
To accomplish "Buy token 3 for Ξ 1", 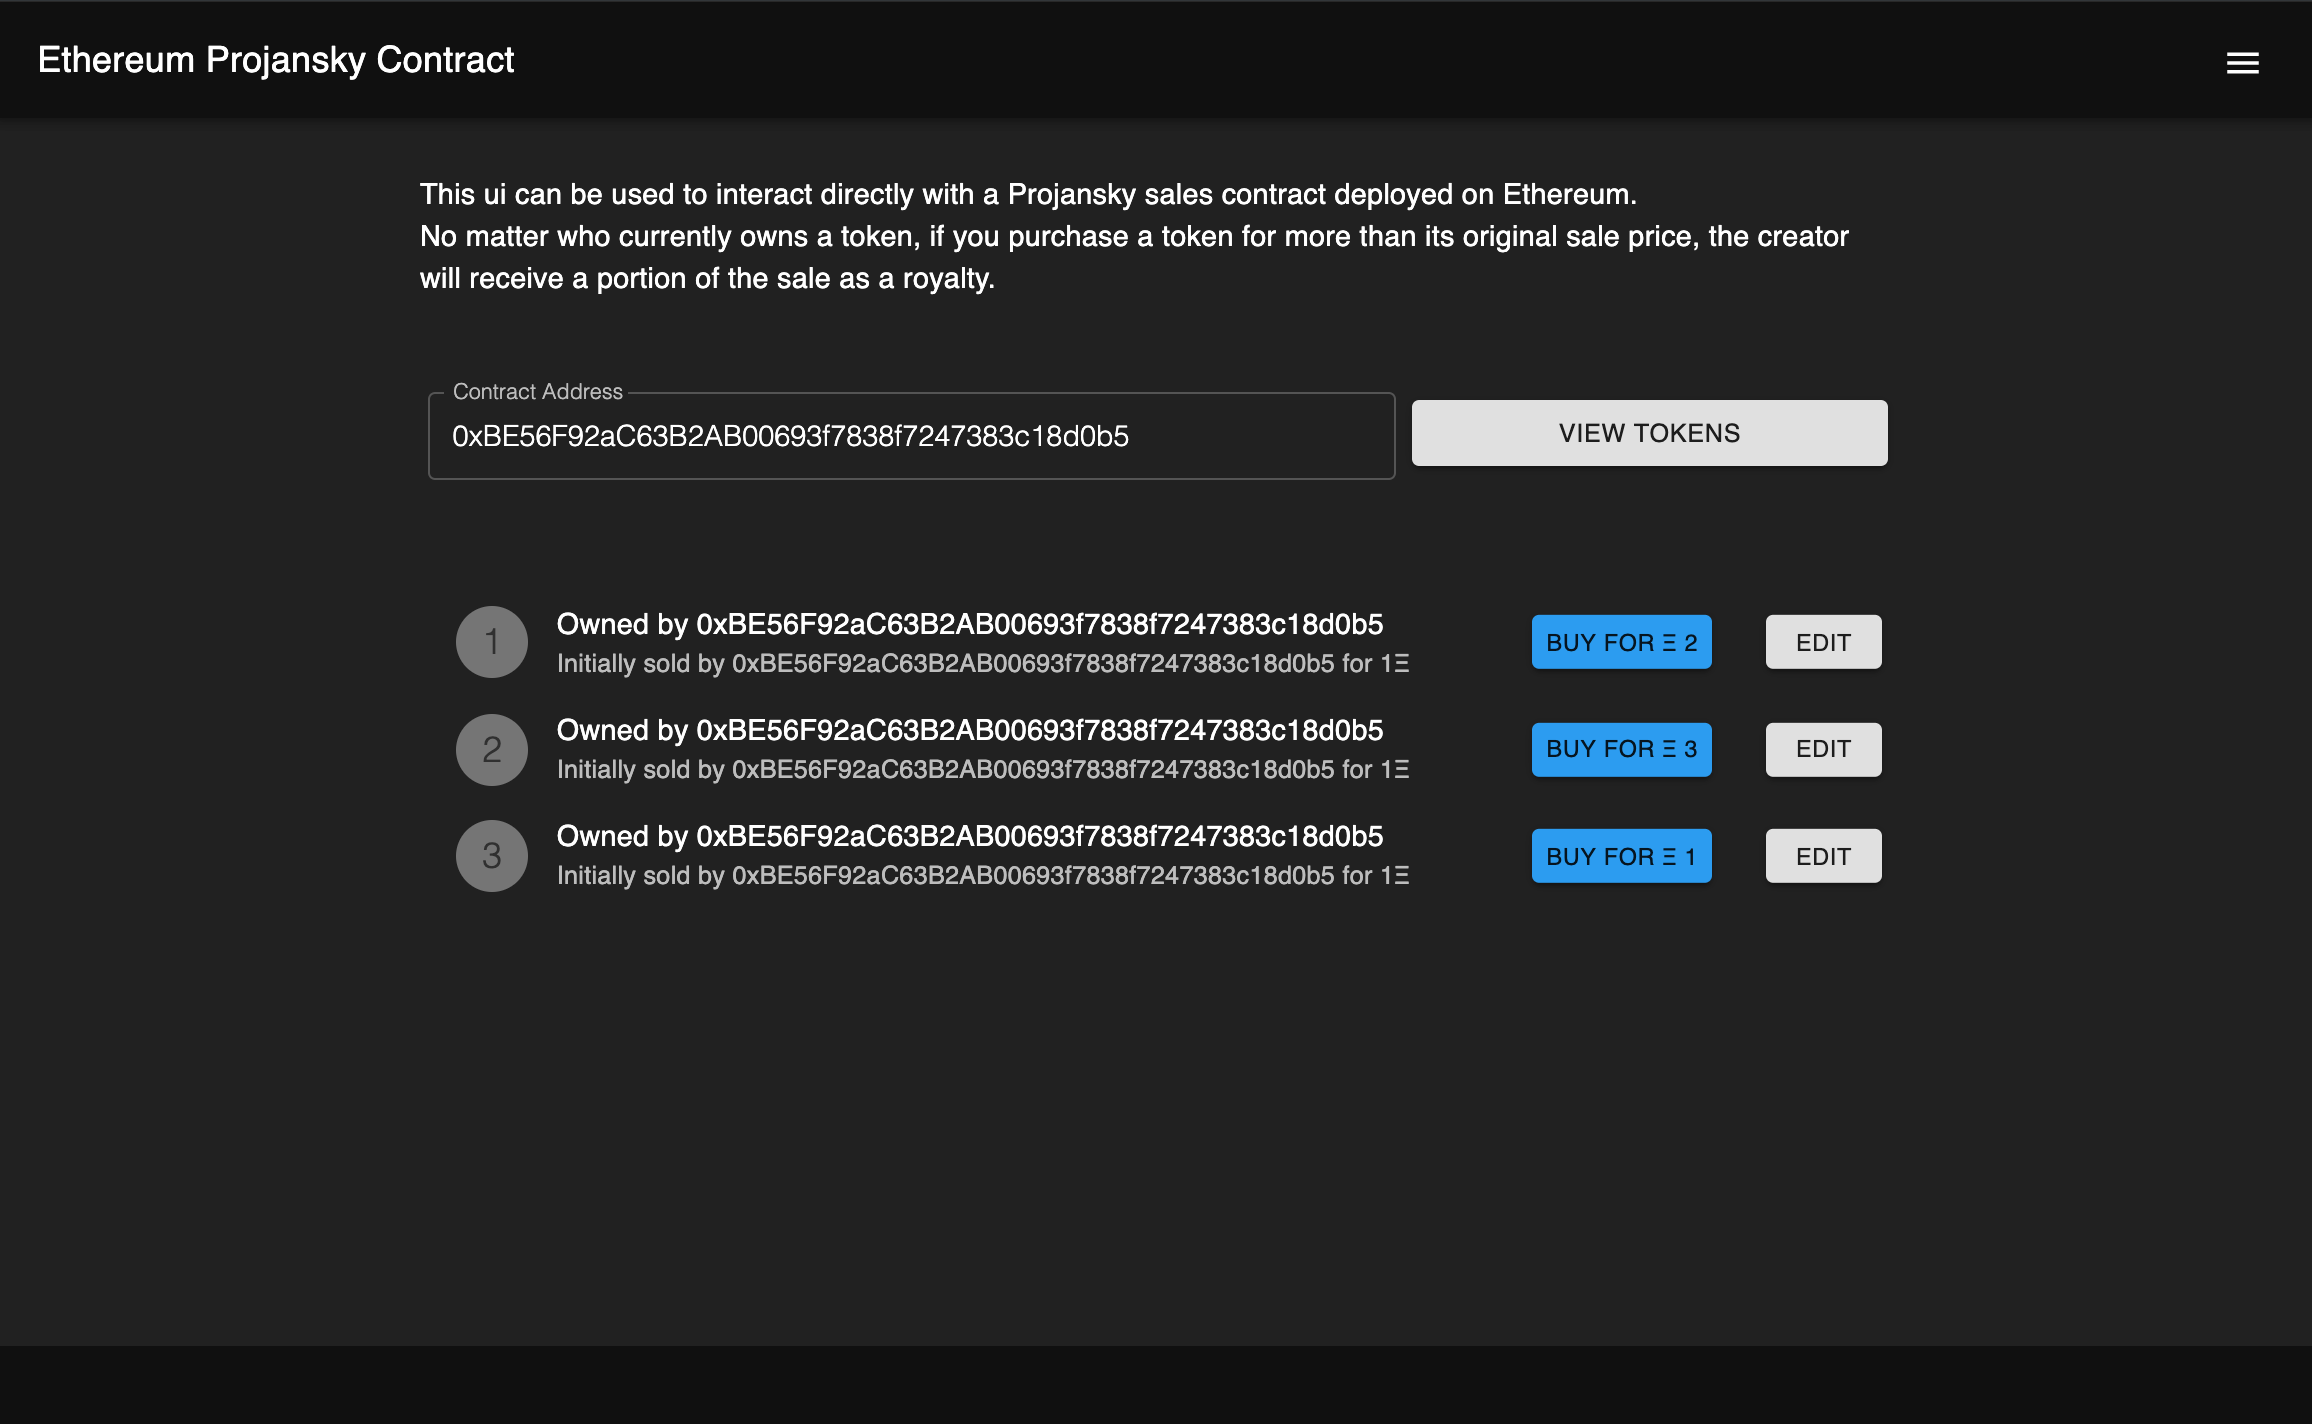I will coord(1621,856).
